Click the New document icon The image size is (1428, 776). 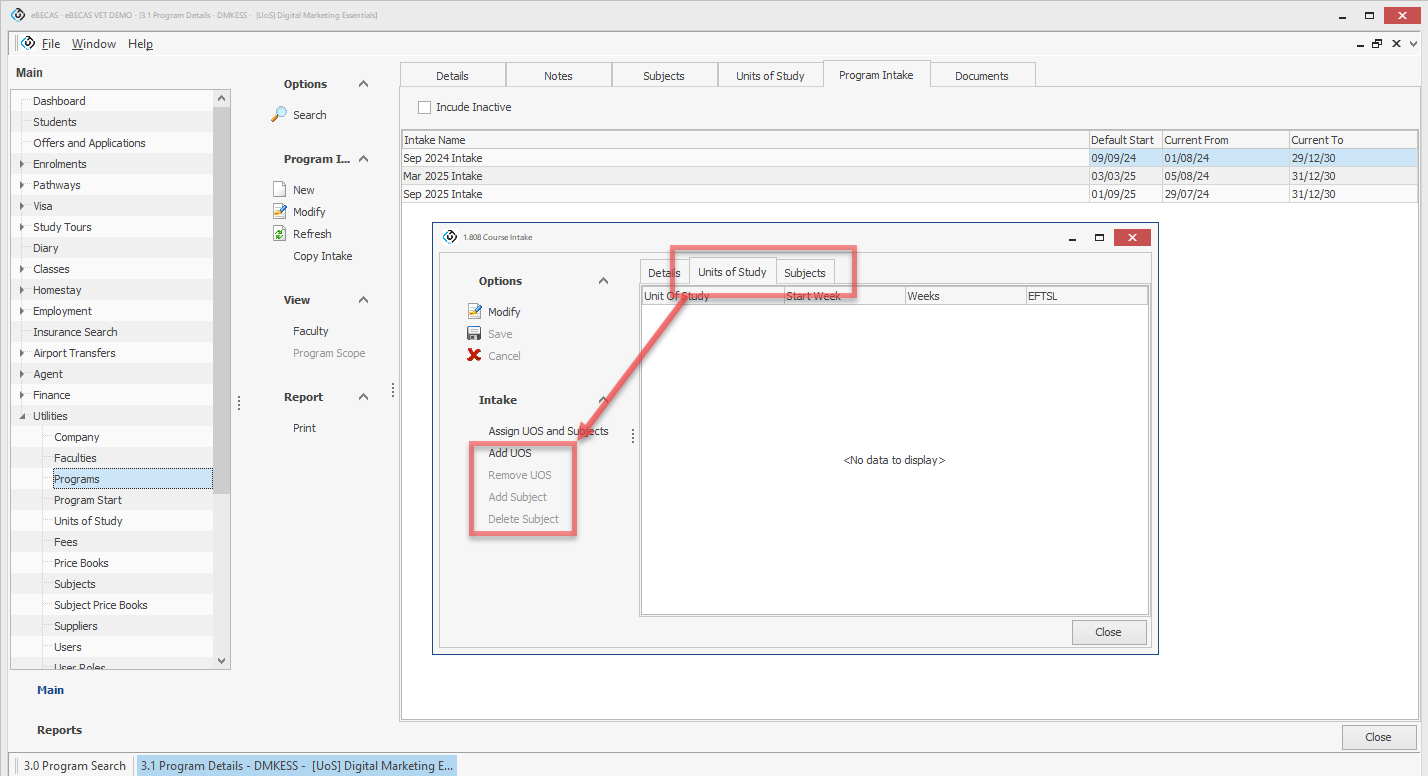pos(280,190)
